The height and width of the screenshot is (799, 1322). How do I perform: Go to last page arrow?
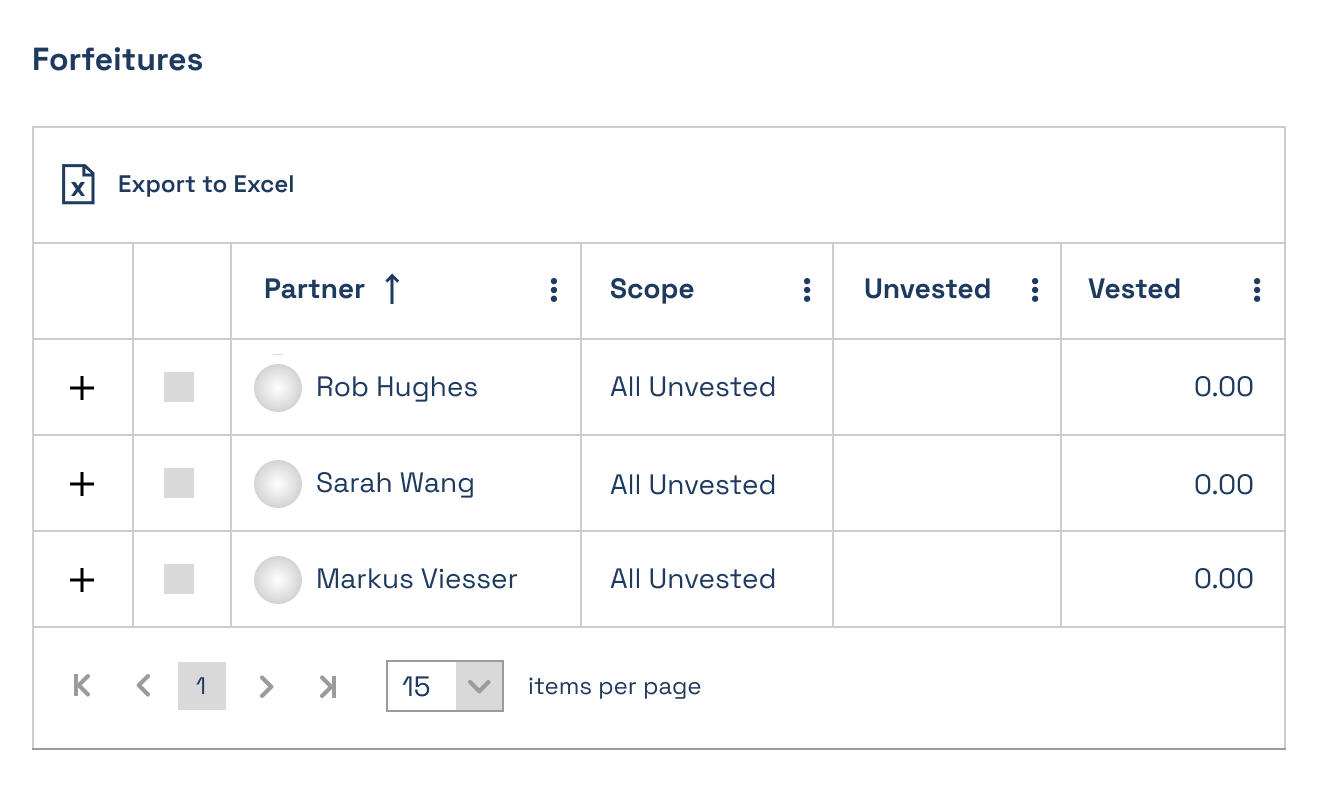[327, 686]
